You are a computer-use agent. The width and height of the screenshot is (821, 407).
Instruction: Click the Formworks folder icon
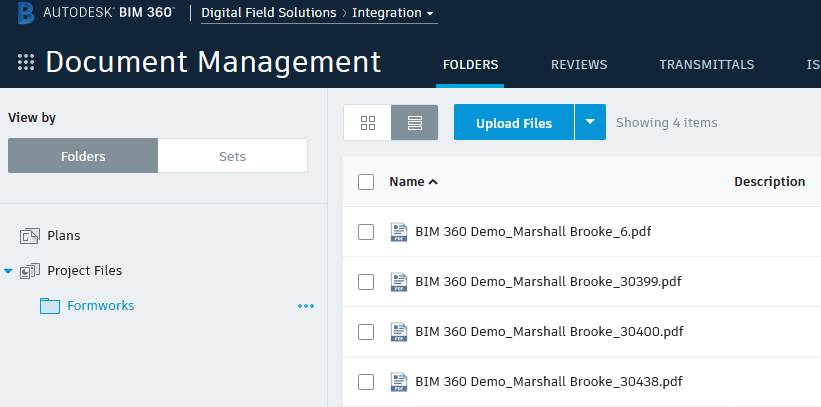pyautogui.click(x=50, y=306)
